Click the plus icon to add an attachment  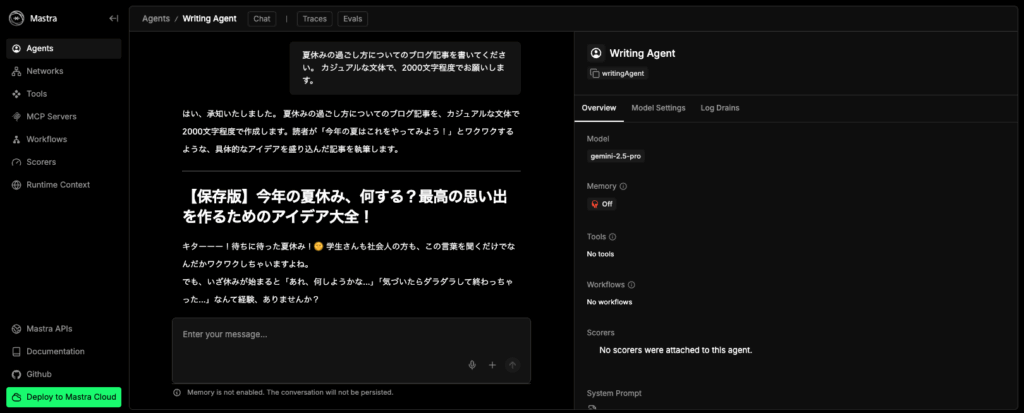tap(492, 365)
